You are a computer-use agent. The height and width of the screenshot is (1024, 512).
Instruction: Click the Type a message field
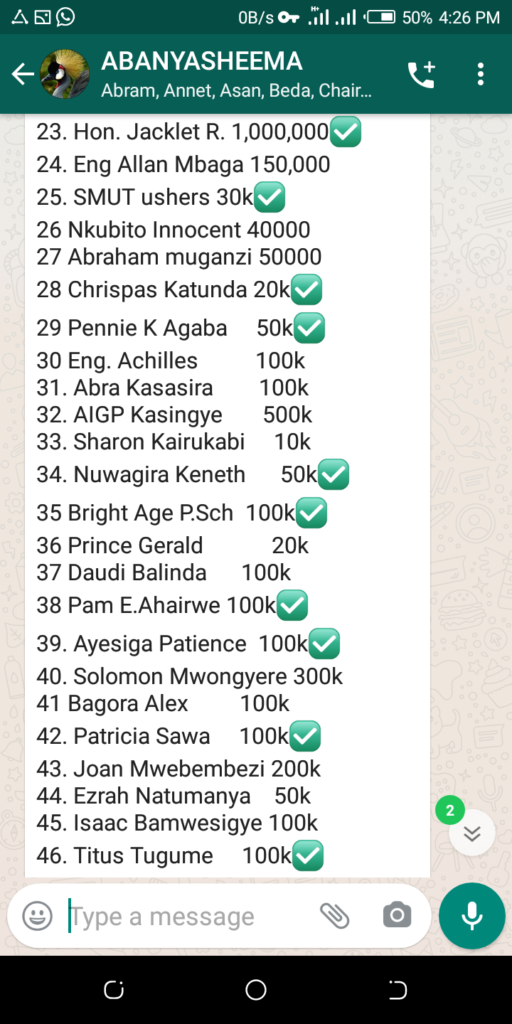[189, 916]
